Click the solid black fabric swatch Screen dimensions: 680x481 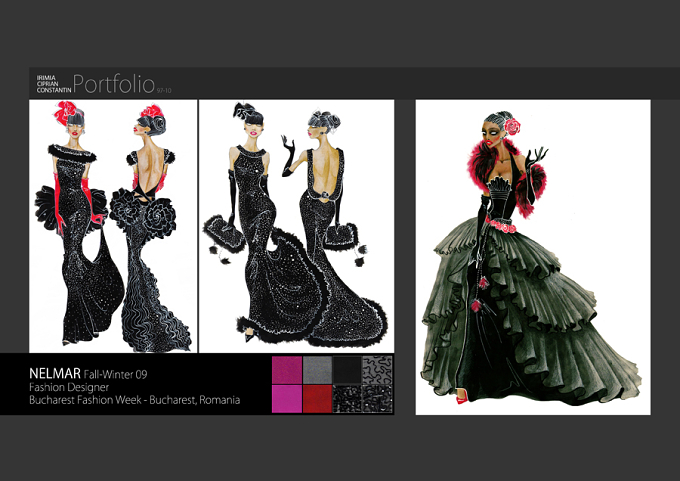pos(347,370)
